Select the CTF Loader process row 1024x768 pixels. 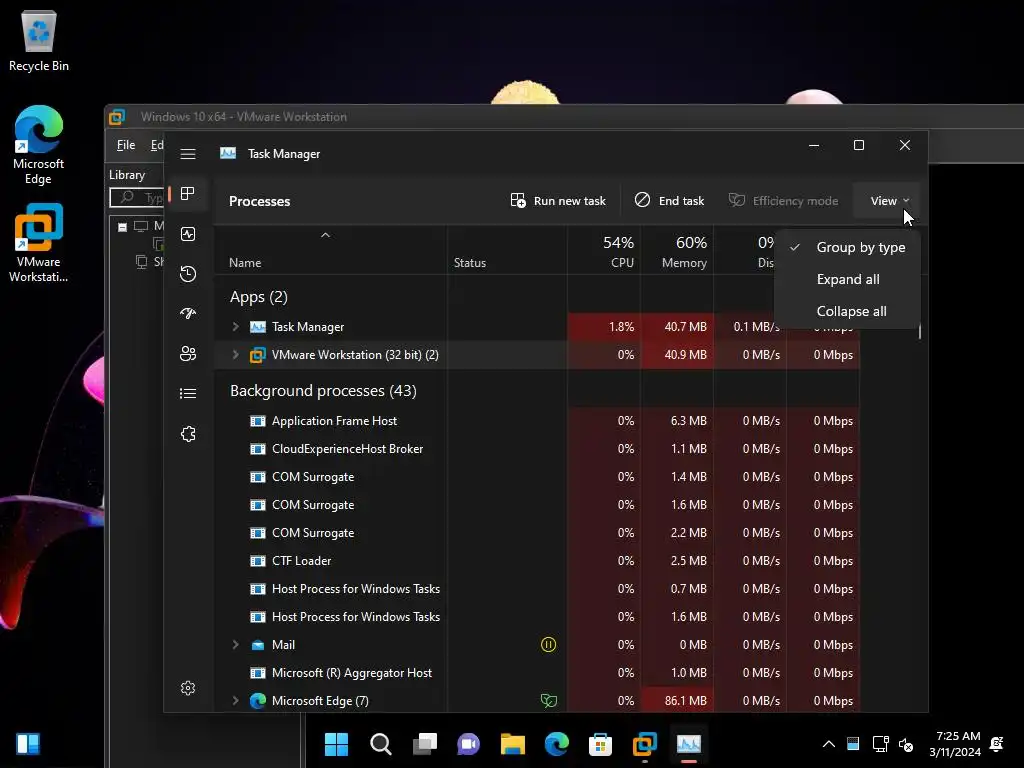click(x=536, y=561)
